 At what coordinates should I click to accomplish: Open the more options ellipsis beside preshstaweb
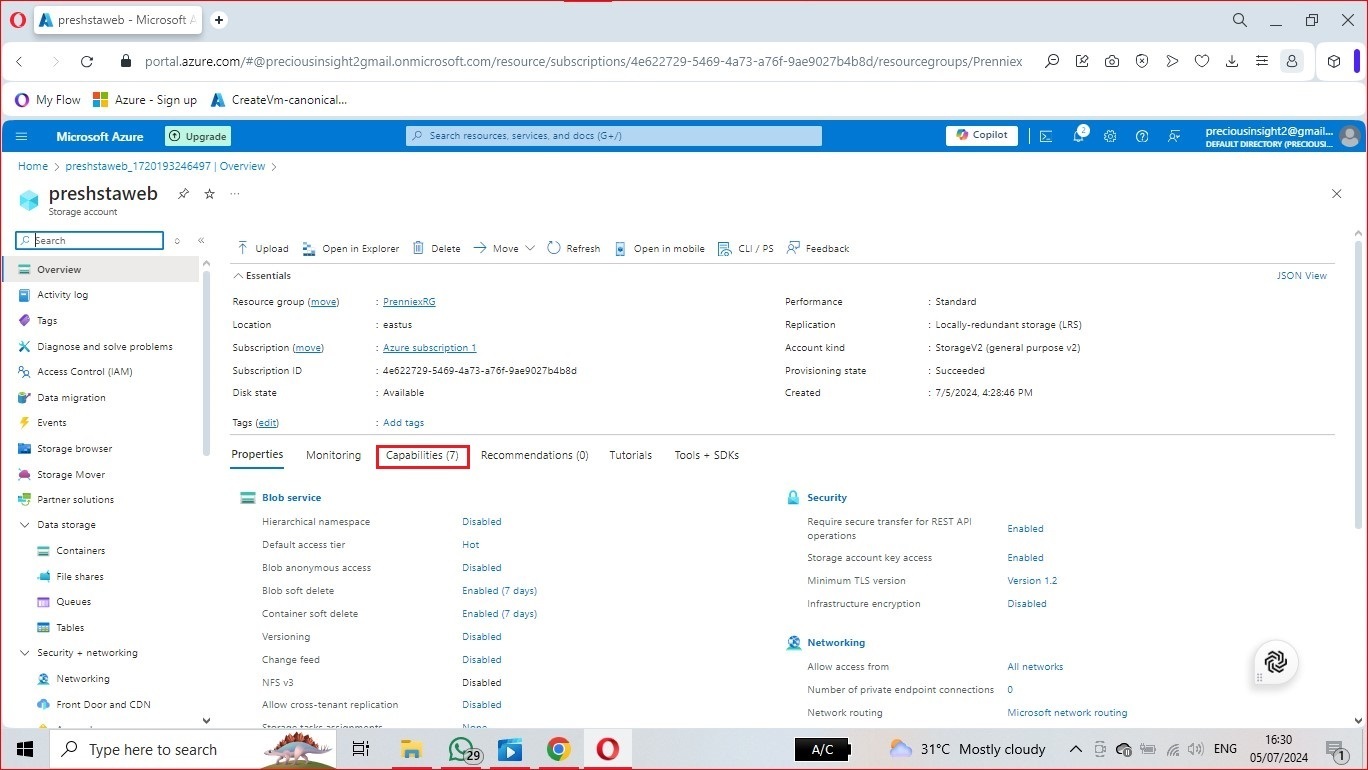pyautogui.click(x=235, y=194)
